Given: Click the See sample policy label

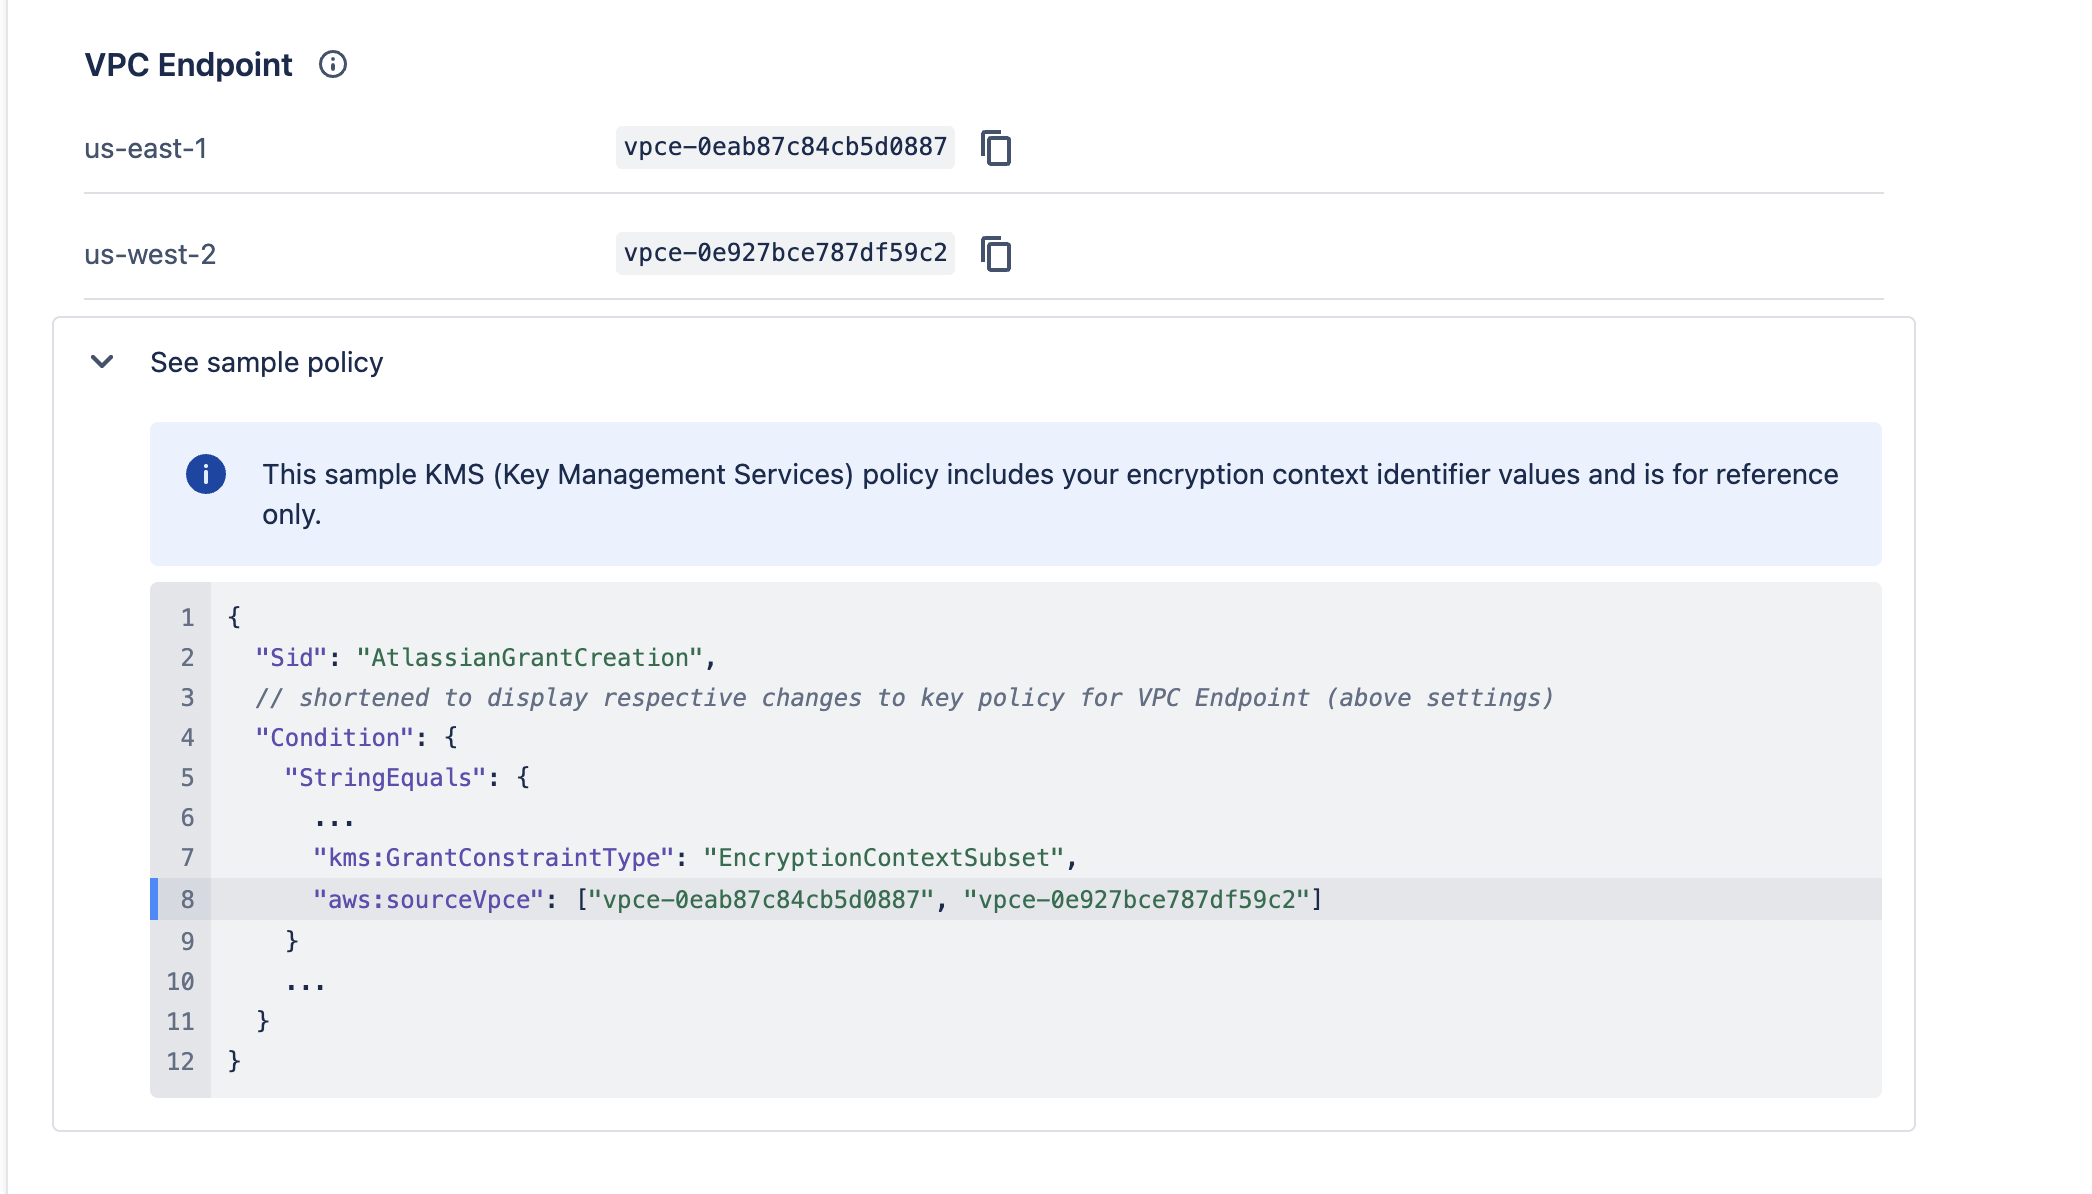Looking at the screenshot, I should point(267,362).
